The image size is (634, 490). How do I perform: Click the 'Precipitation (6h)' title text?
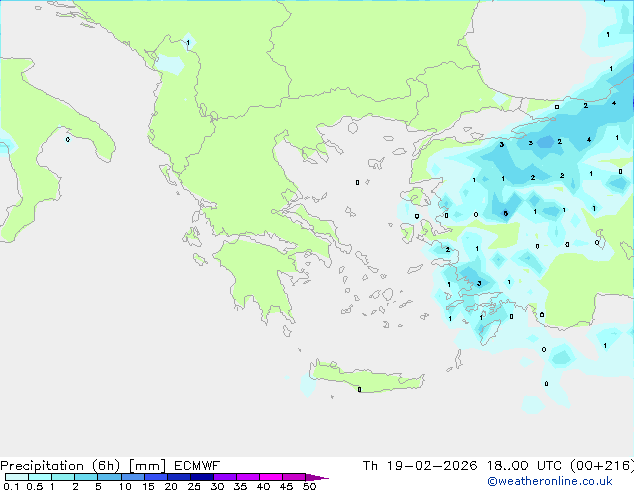[x=60, y=466]
